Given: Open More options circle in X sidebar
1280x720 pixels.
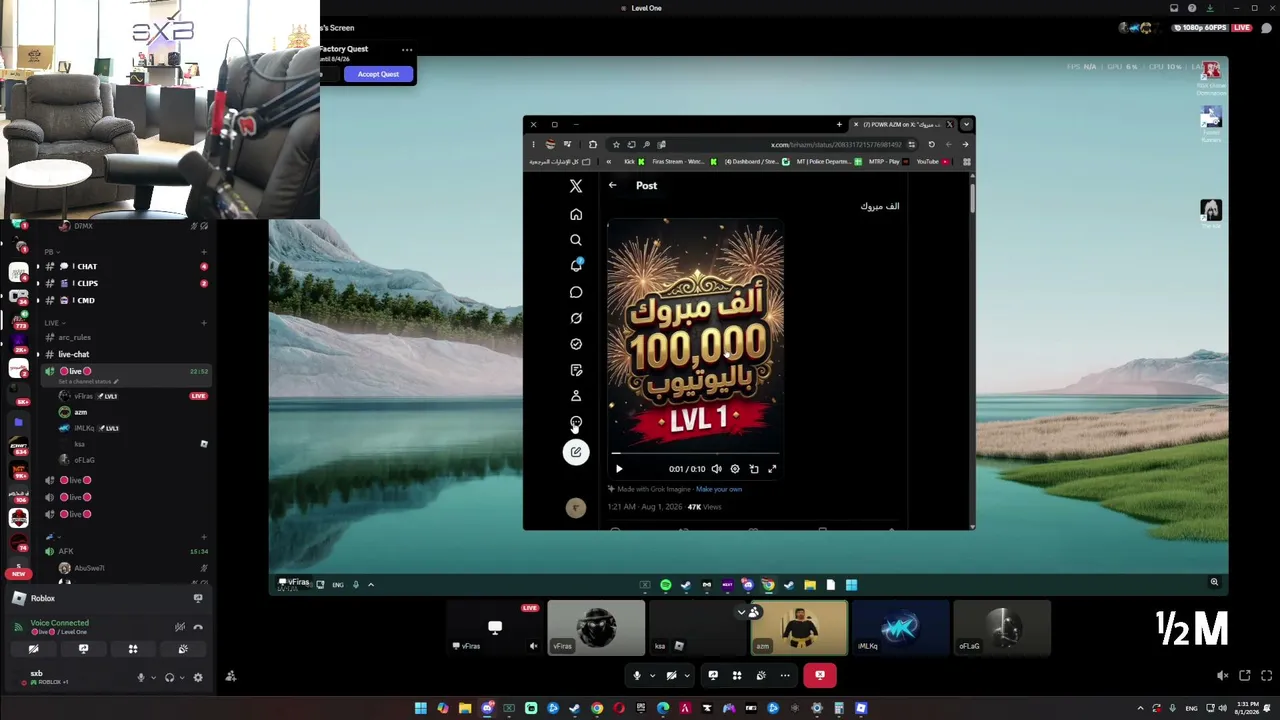Looking at the screenshot, I should coord(576,422).
